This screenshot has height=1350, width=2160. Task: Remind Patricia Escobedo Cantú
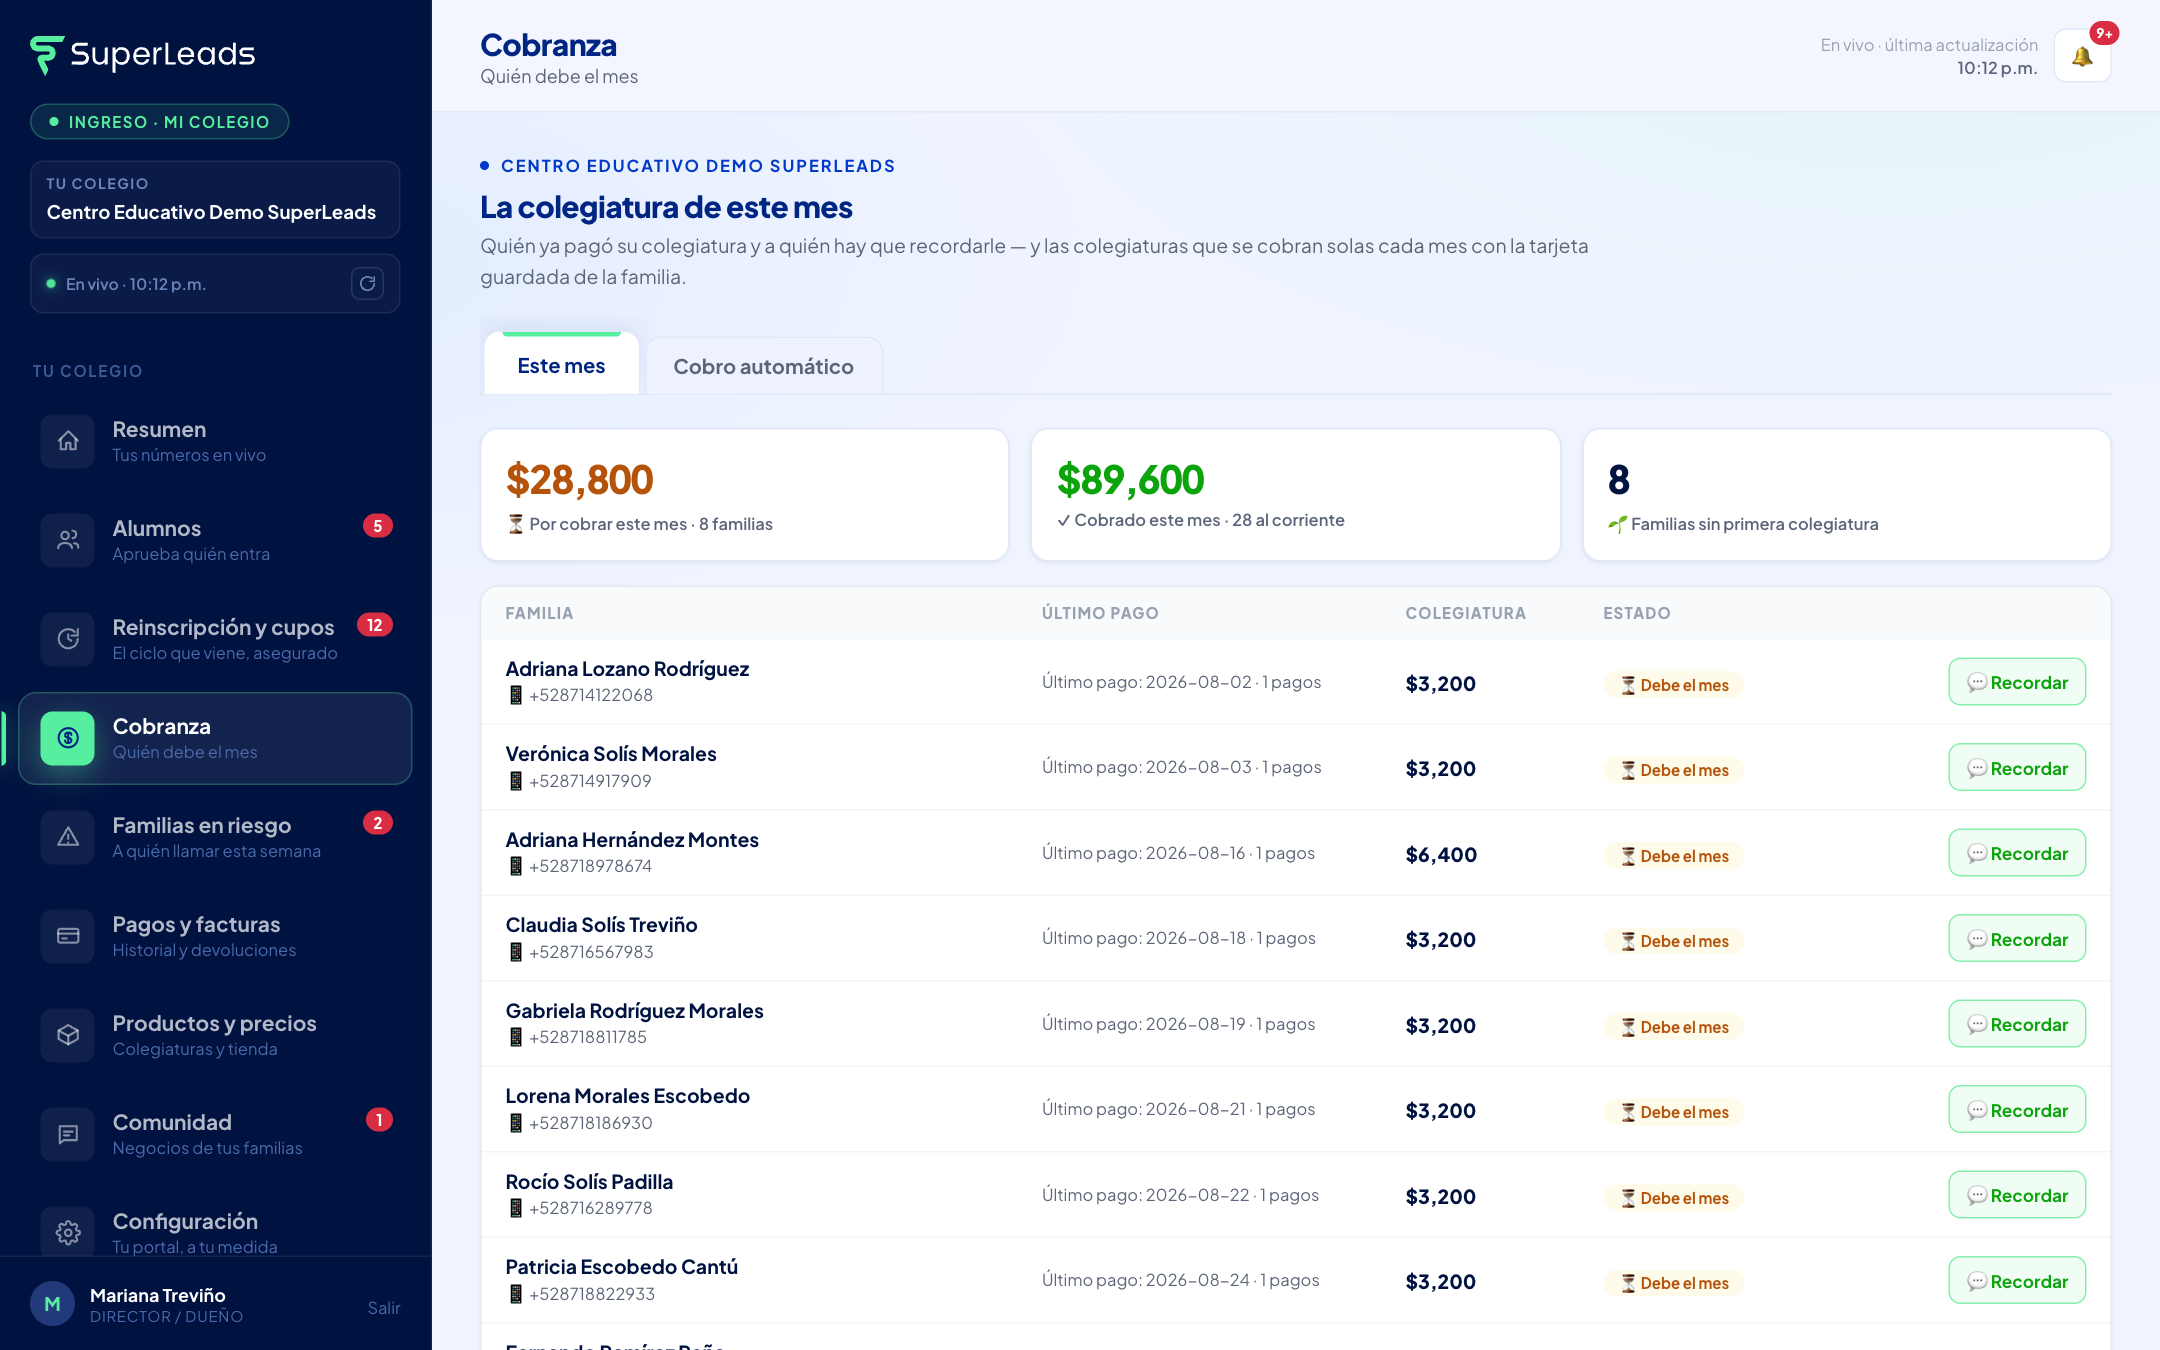pos(2017,1281)
